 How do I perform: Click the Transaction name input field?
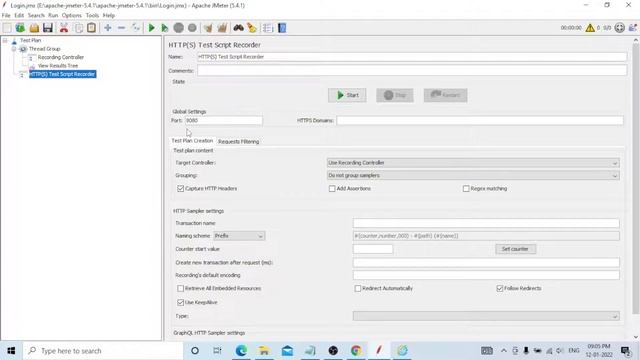(x=486, y=223)
